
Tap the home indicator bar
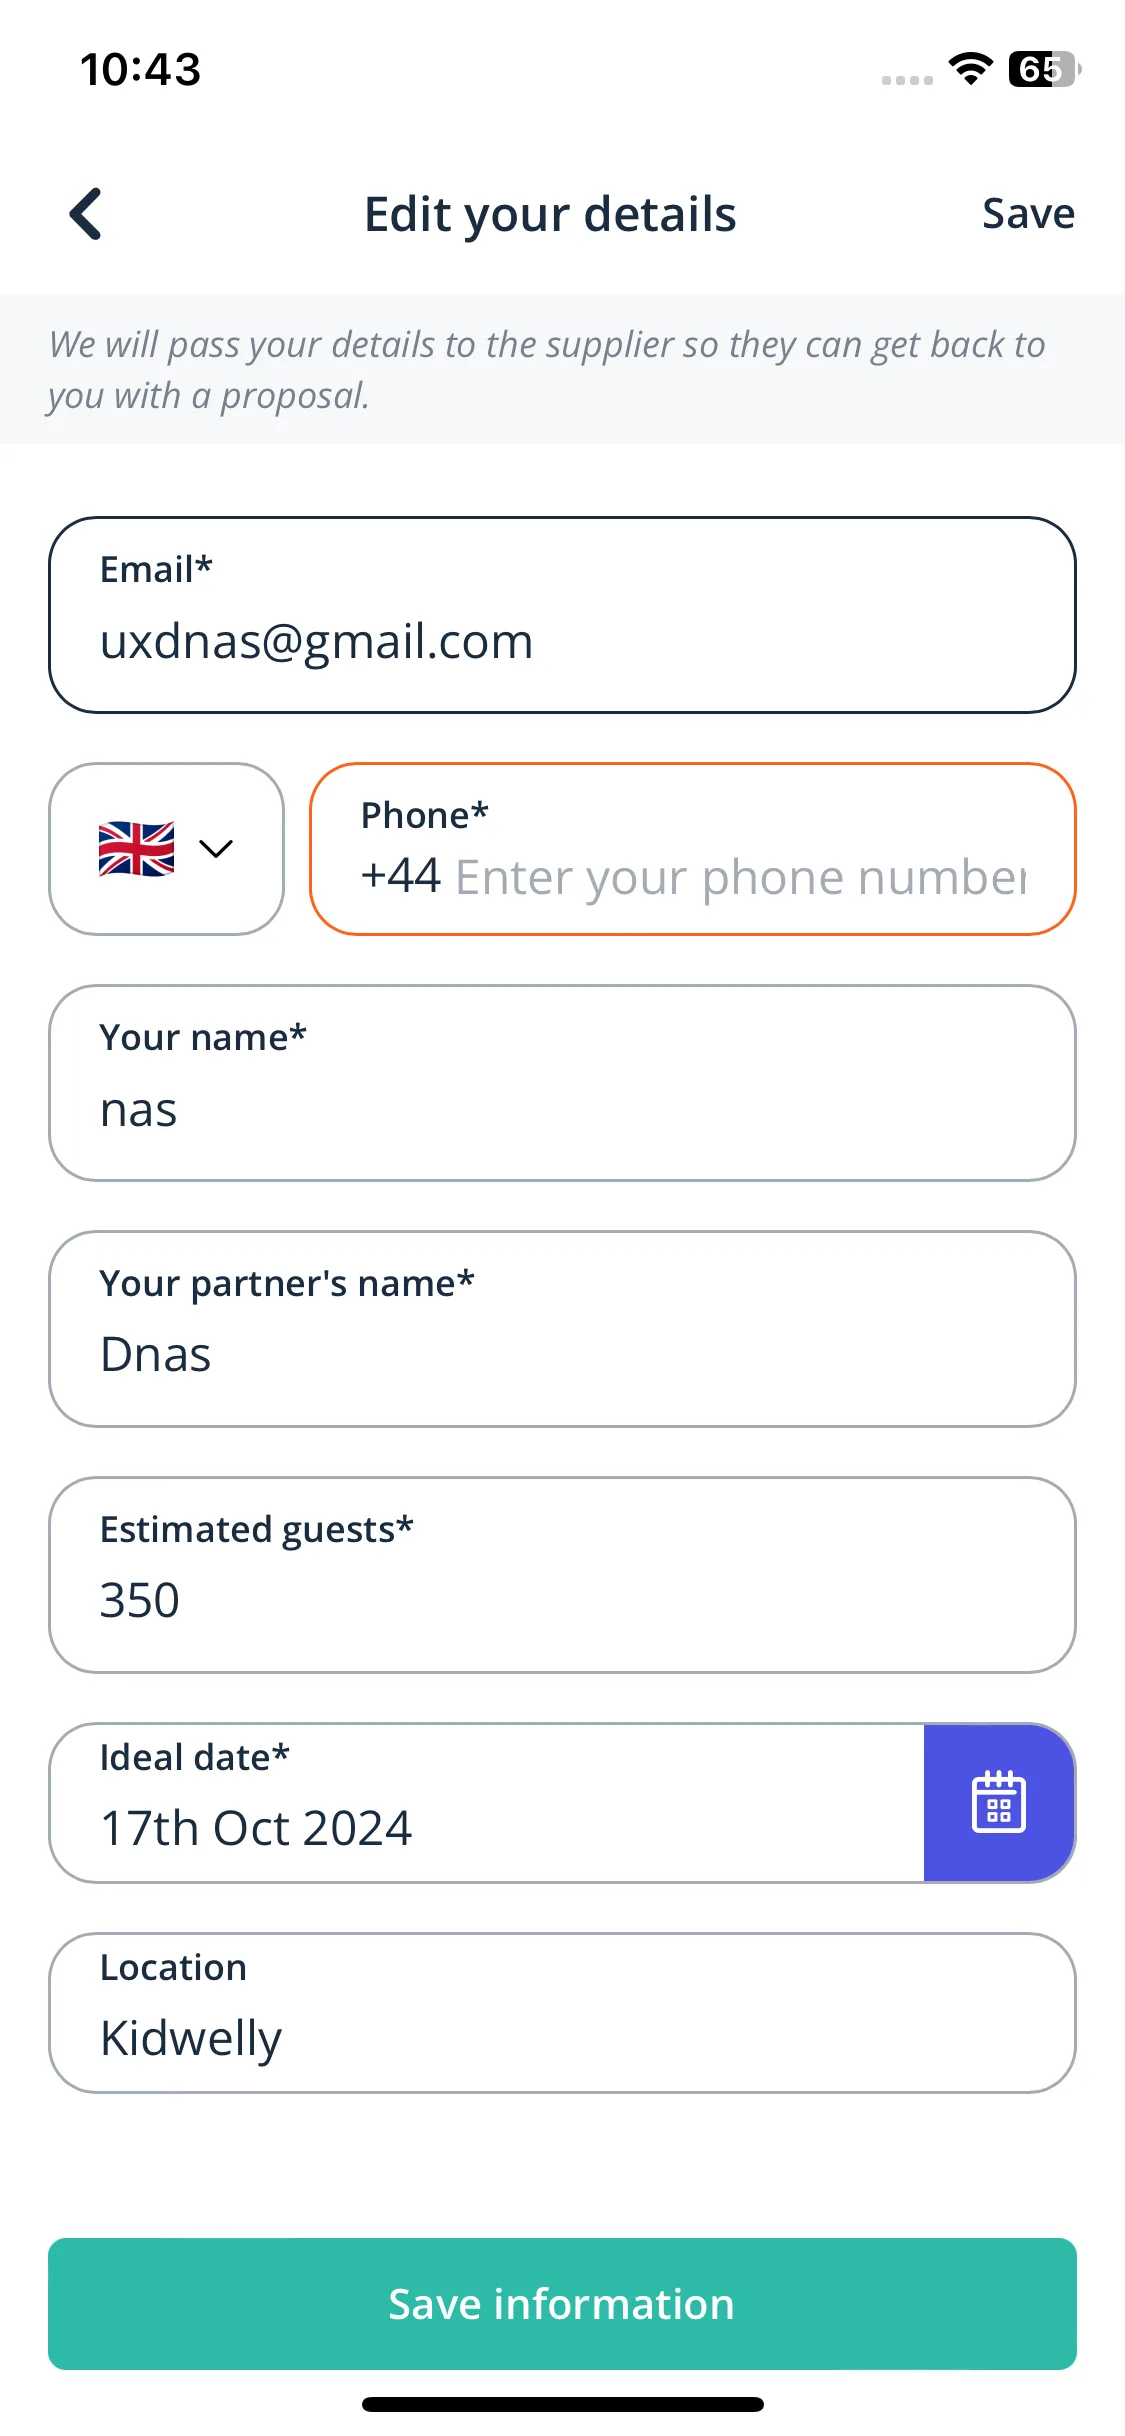coord(562,2404)
